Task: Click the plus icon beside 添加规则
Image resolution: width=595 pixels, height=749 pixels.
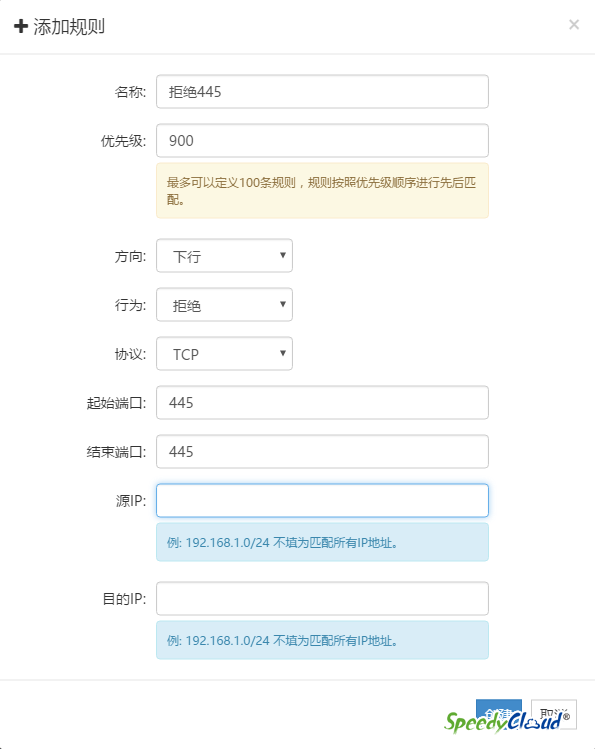Action: 21,26
